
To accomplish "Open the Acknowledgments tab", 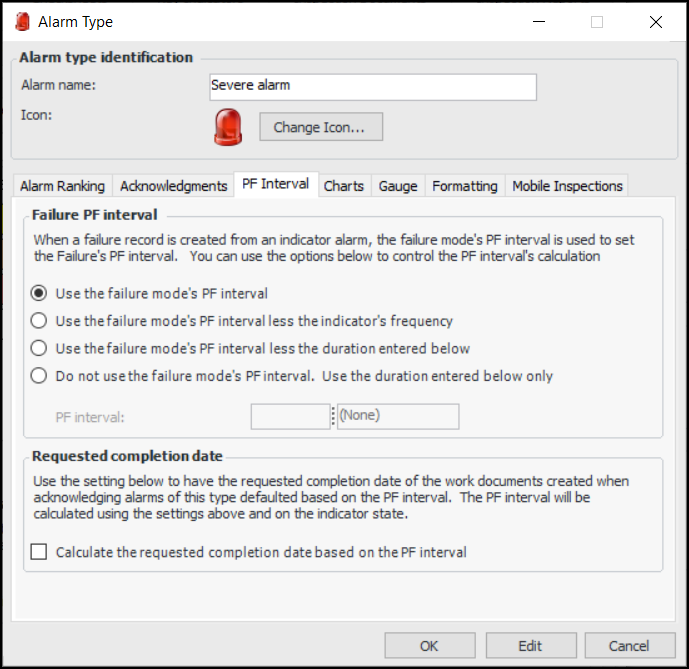I will pos(173,186).
